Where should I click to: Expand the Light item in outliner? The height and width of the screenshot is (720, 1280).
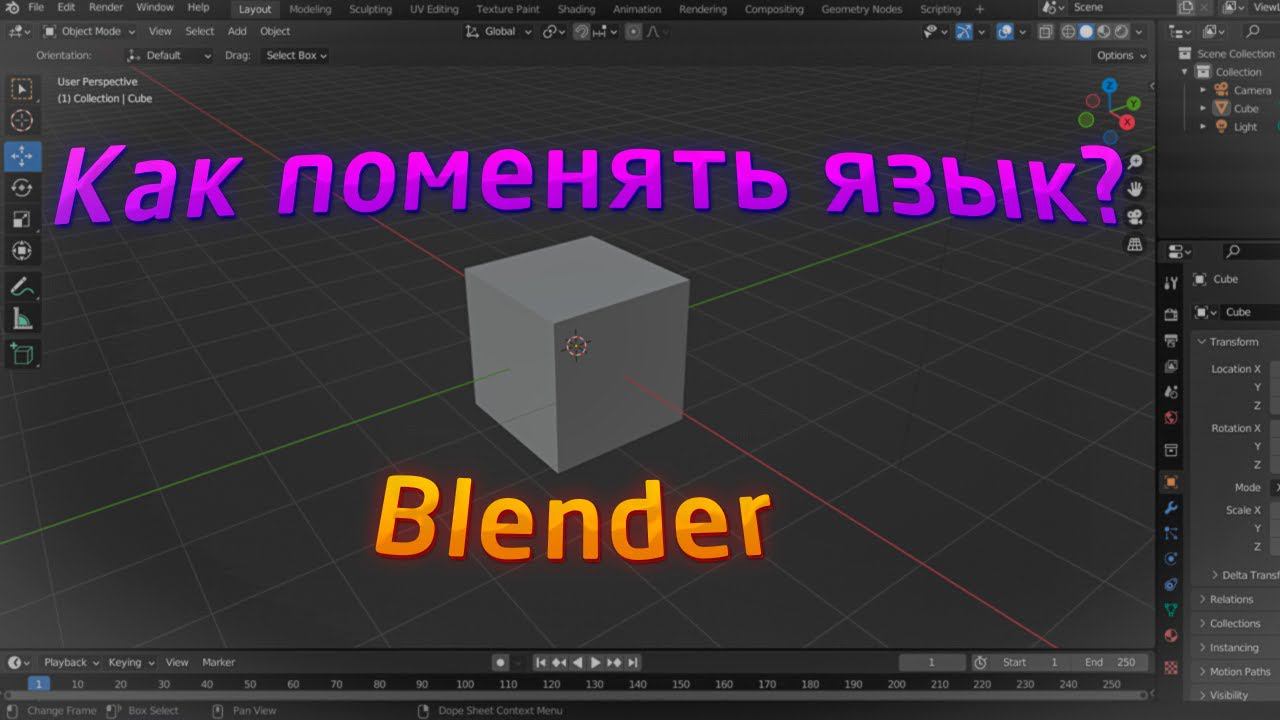coord(1204,127)
